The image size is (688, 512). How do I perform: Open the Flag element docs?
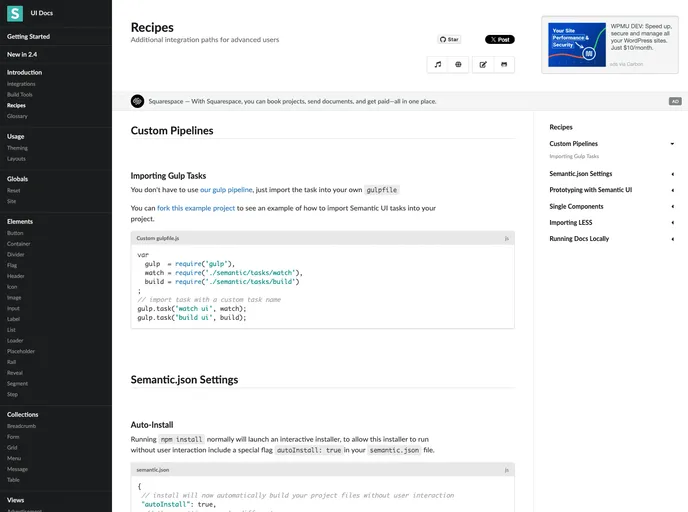pos(12,265)
